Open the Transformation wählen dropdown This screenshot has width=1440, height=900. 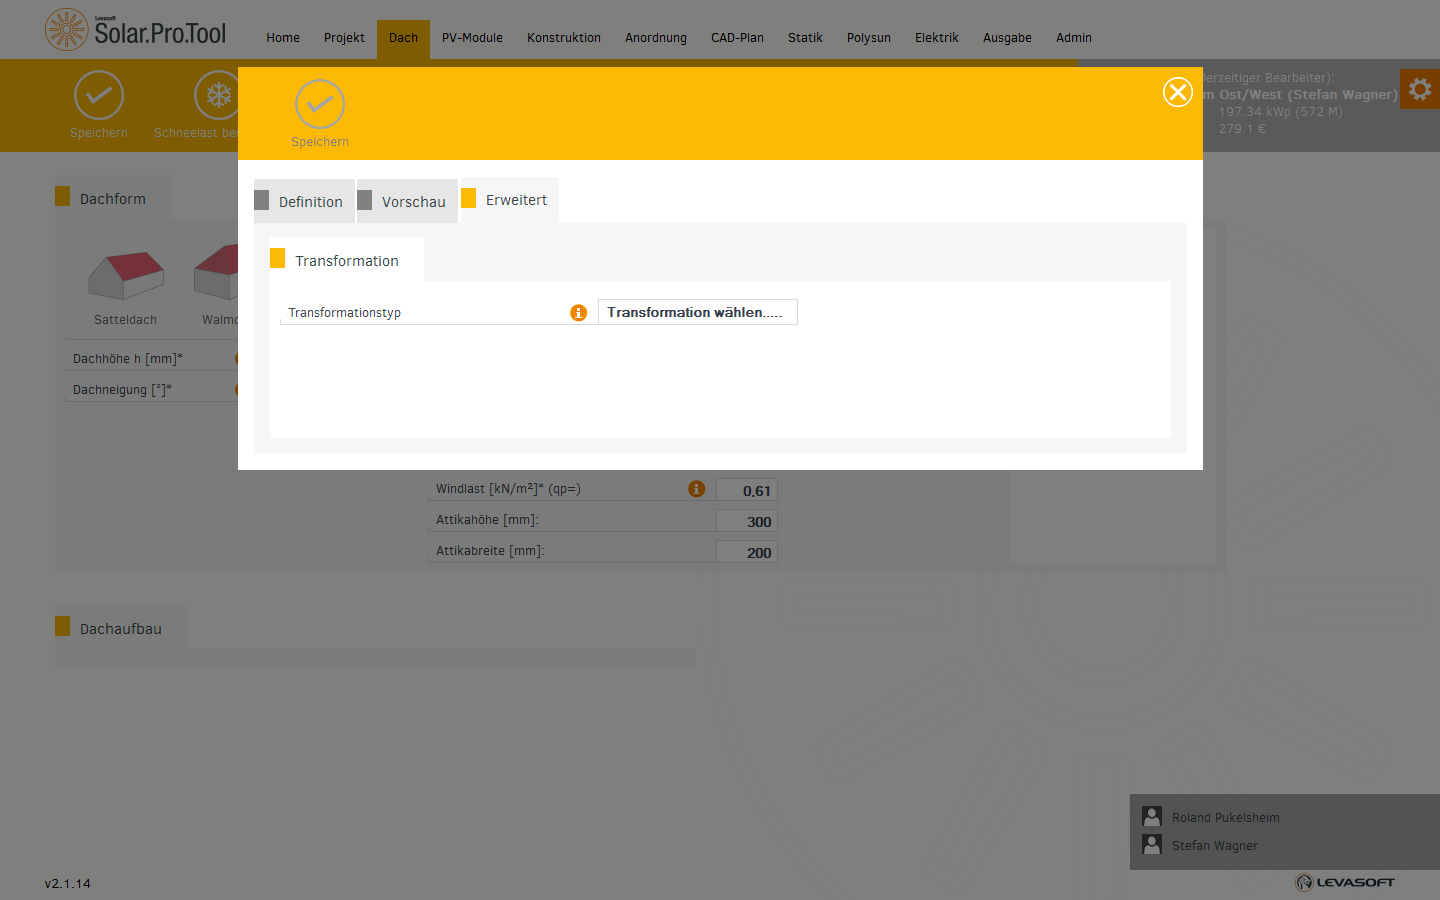pos(698,312)
